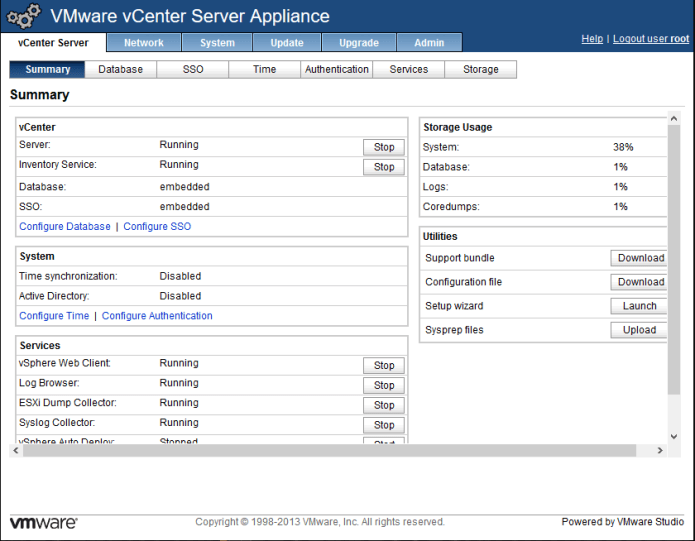This screenshot has height=541, width=695.
Task: Open the Network tab
Action: tap(144, 43)
